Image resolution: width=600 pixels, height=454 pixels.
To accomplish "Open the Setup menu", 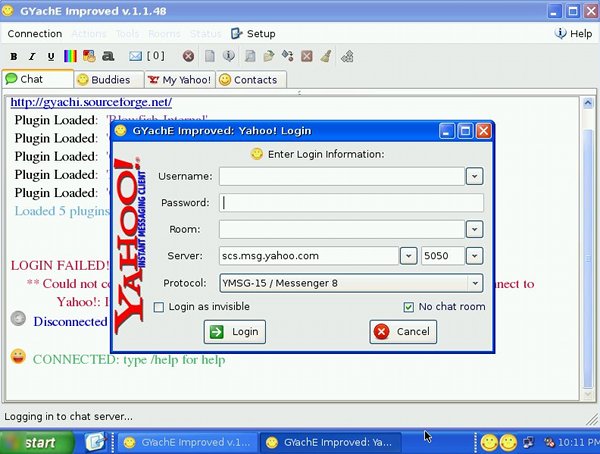I will [253, 34].
